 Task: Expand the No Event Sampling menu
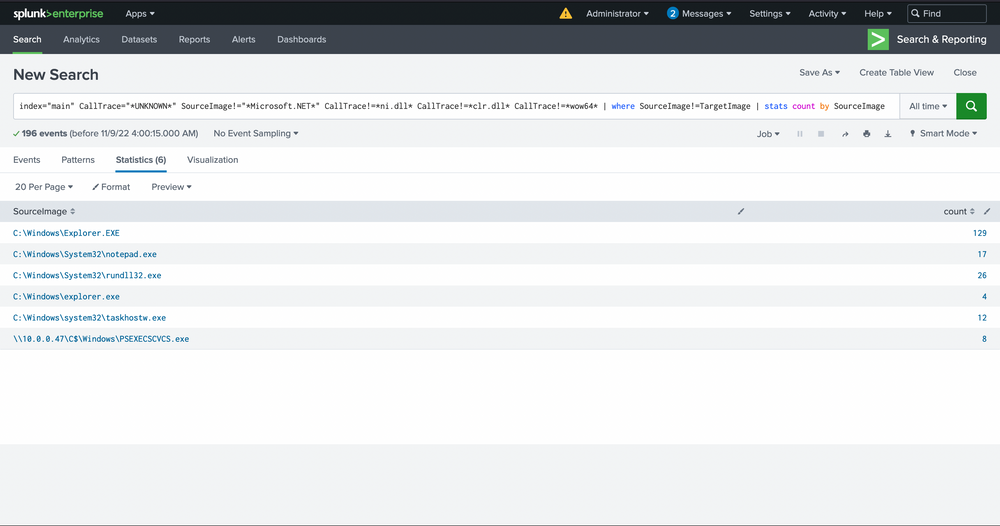pos(256,134)
